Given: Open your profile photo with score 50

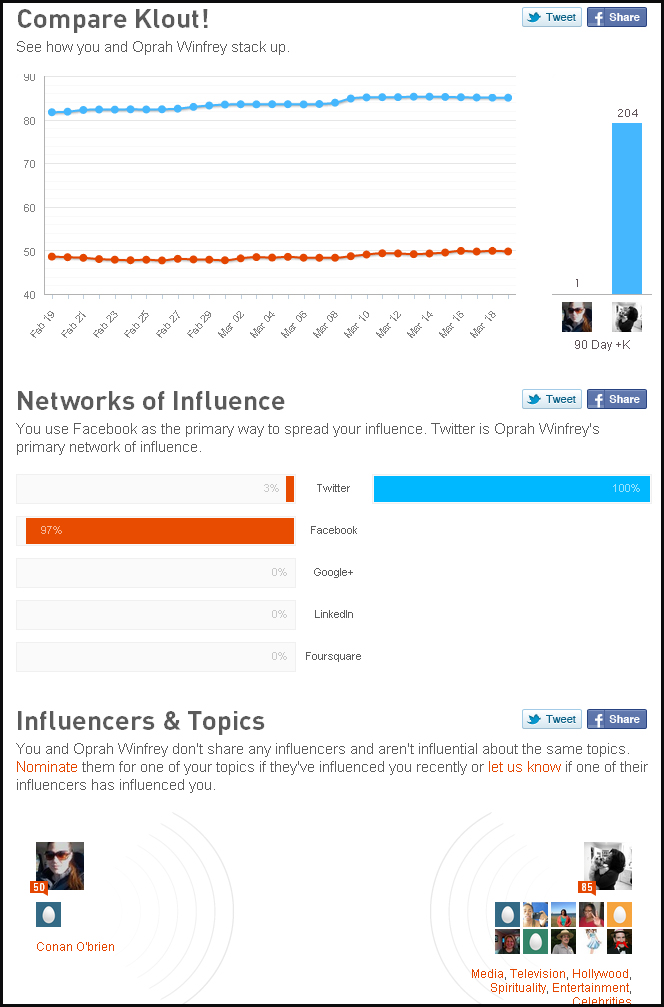Looking at the screenshot, I should [60, 866].
